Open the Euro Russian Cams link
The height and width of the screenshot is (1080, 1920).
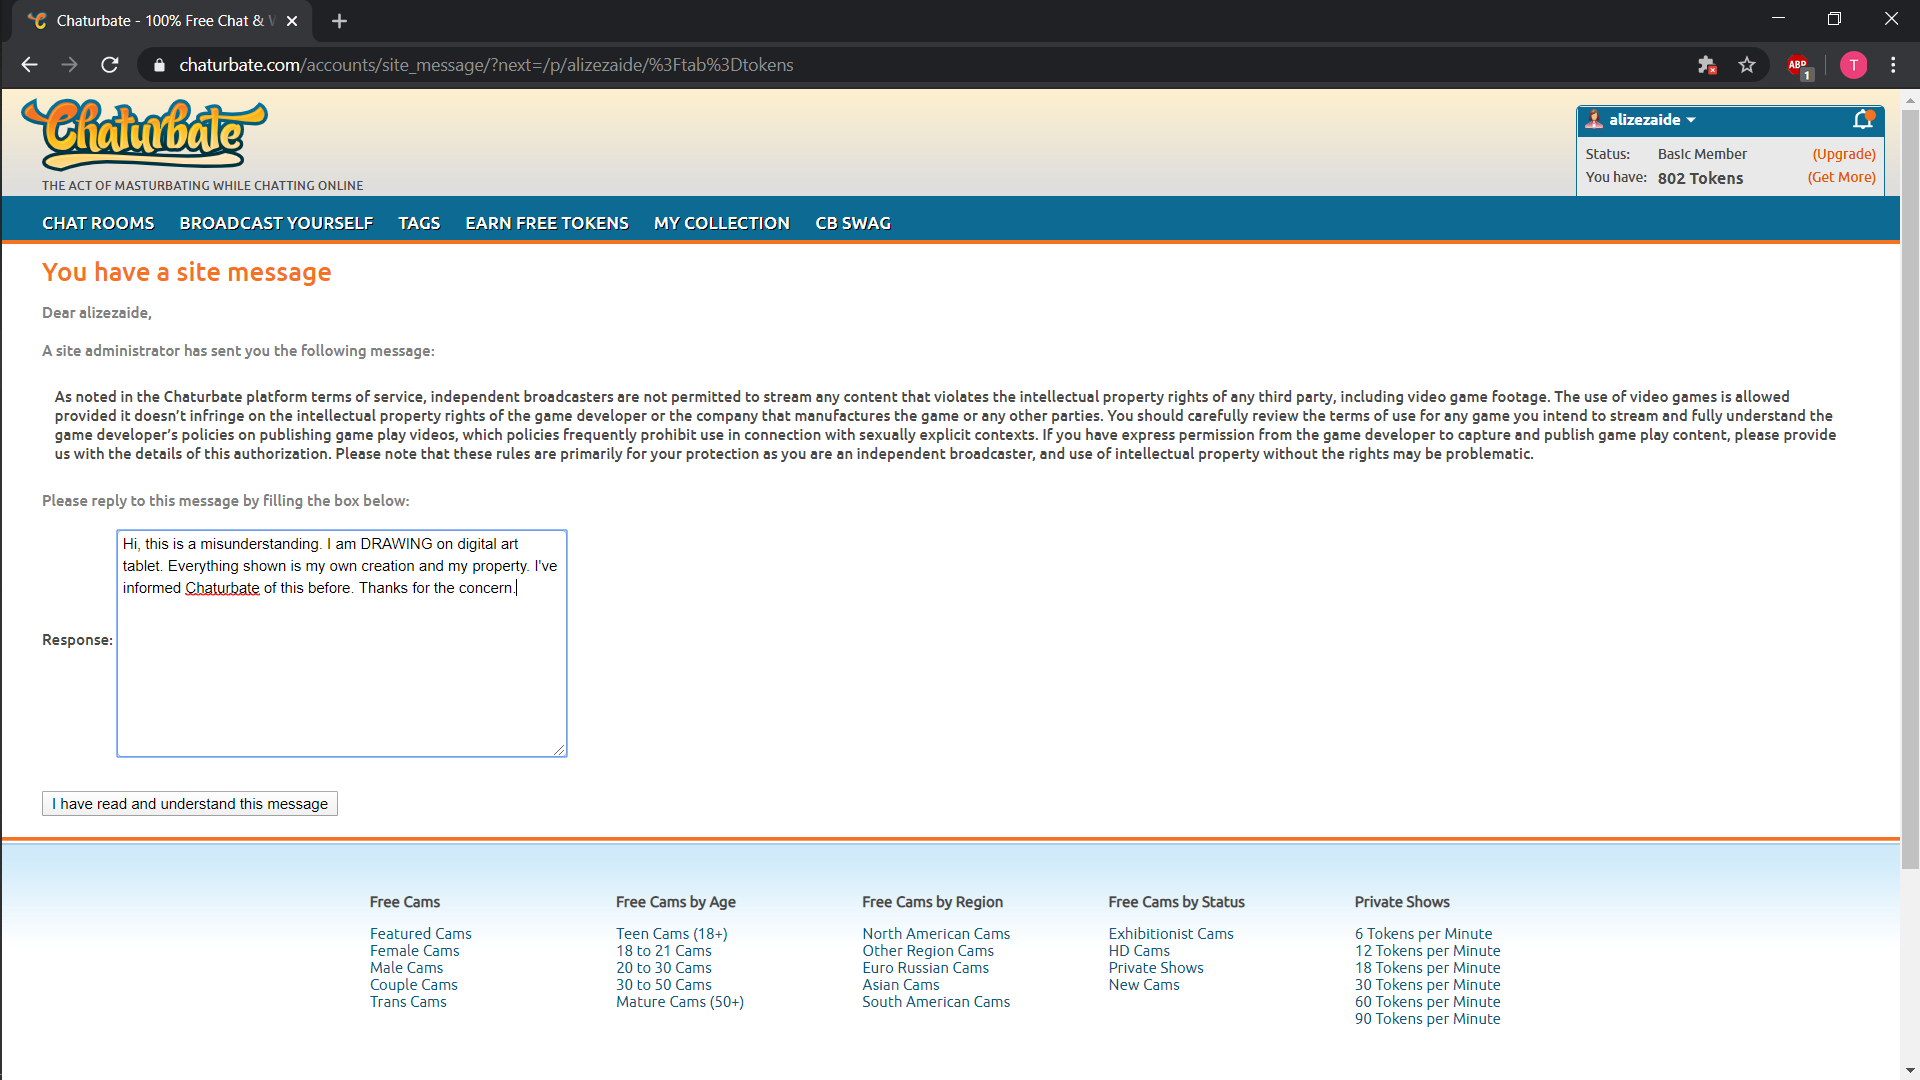pyautogui.click(x=925, y=967)
